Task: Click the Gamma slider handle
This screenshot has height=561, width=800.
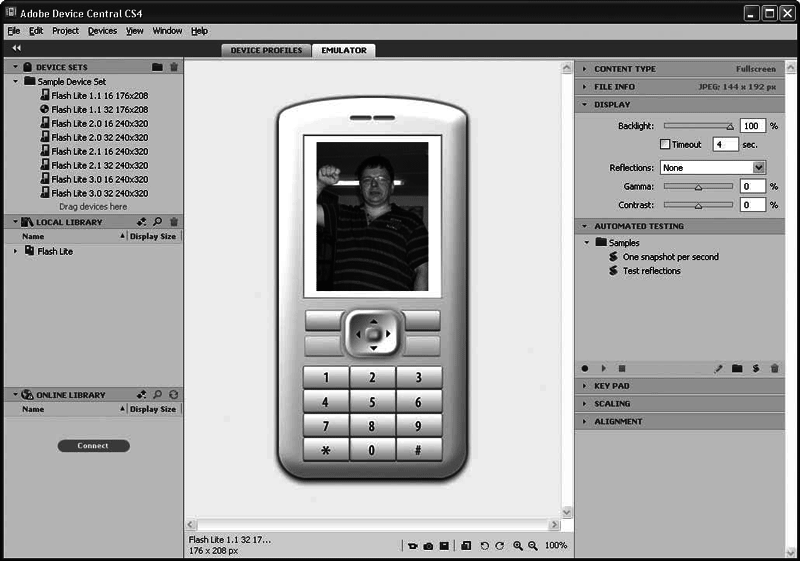Action: (698, 187)
